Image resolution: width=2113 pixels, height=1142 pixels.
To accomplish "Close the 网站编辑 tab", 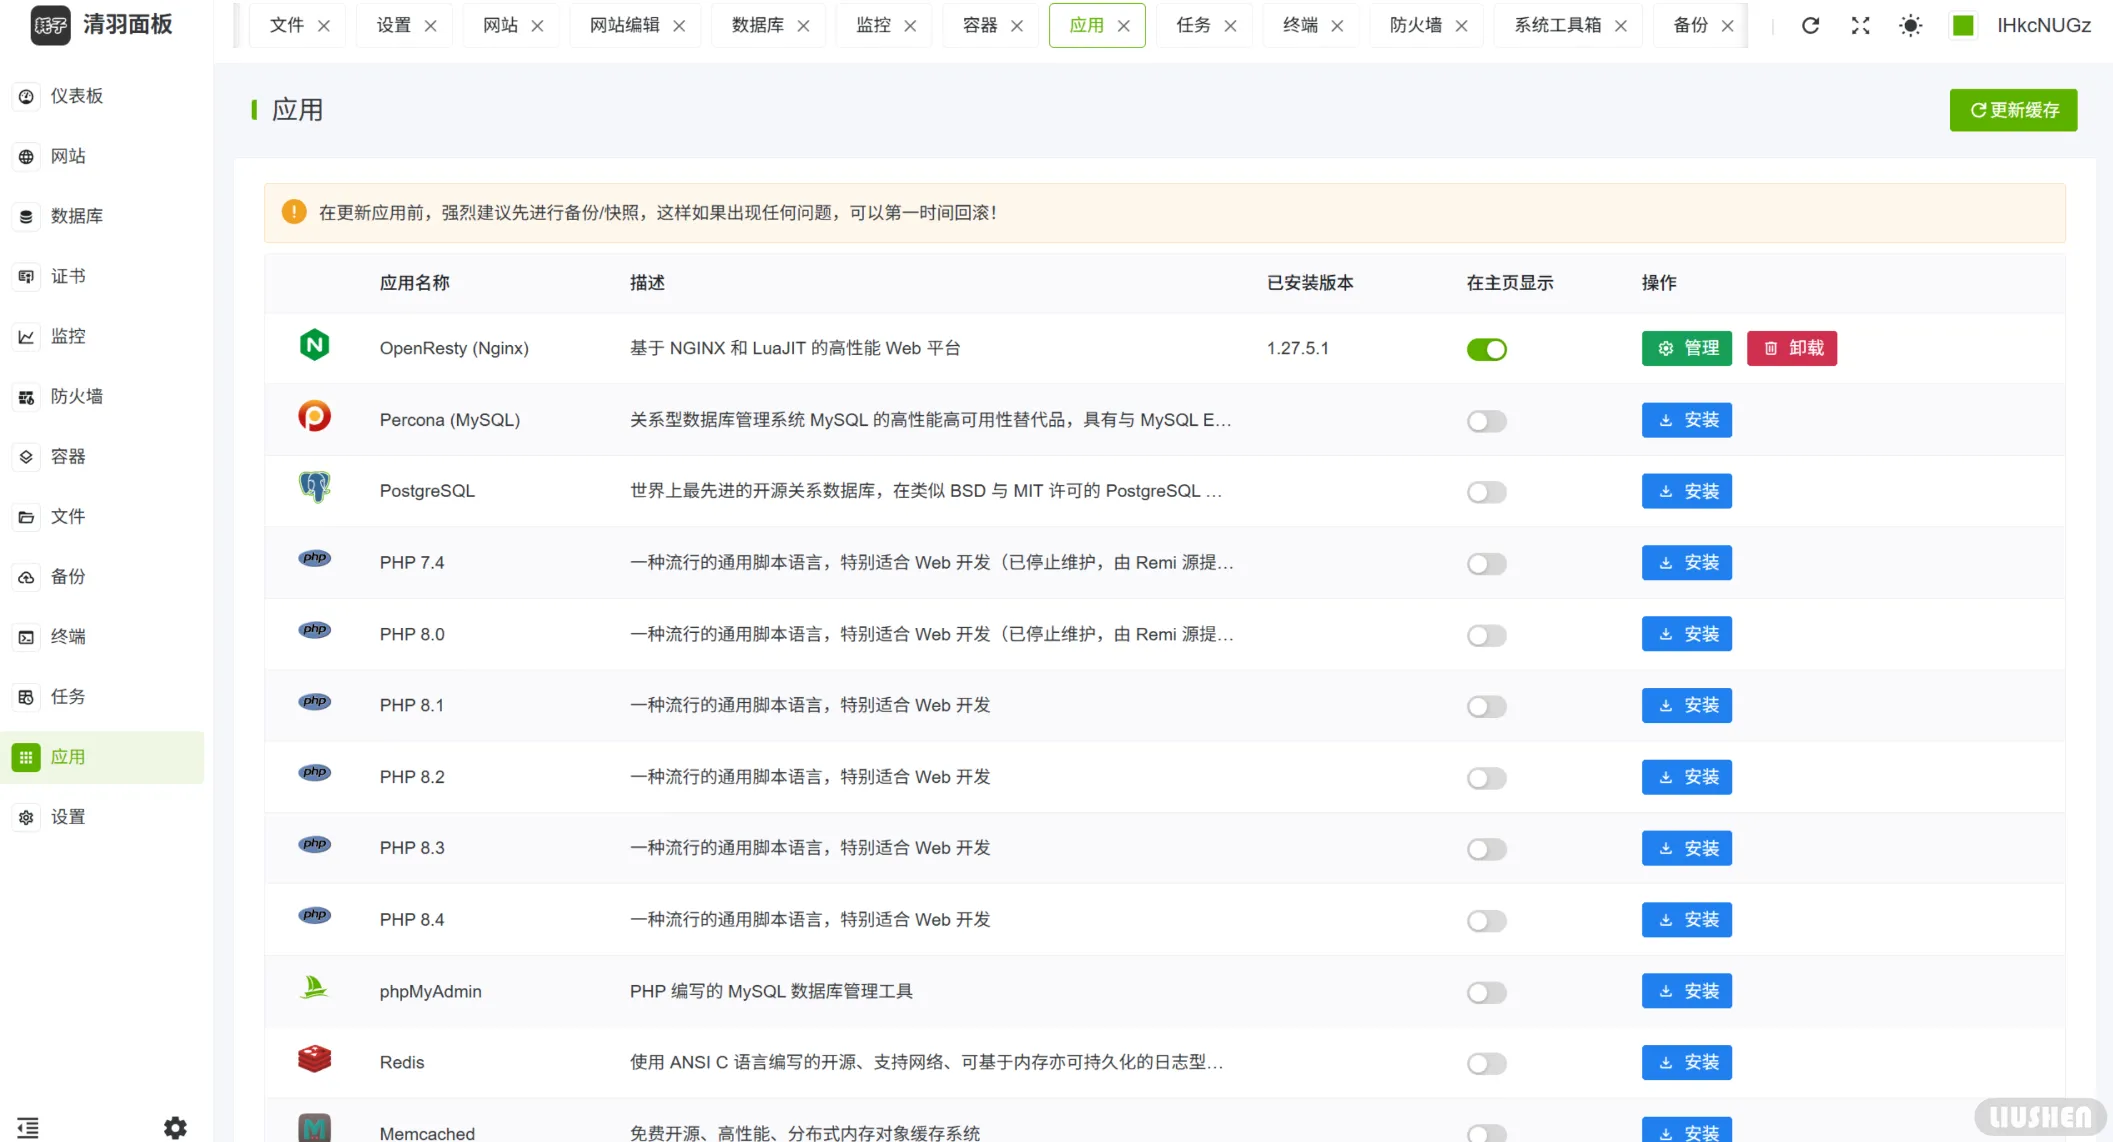I will [679, 26].
